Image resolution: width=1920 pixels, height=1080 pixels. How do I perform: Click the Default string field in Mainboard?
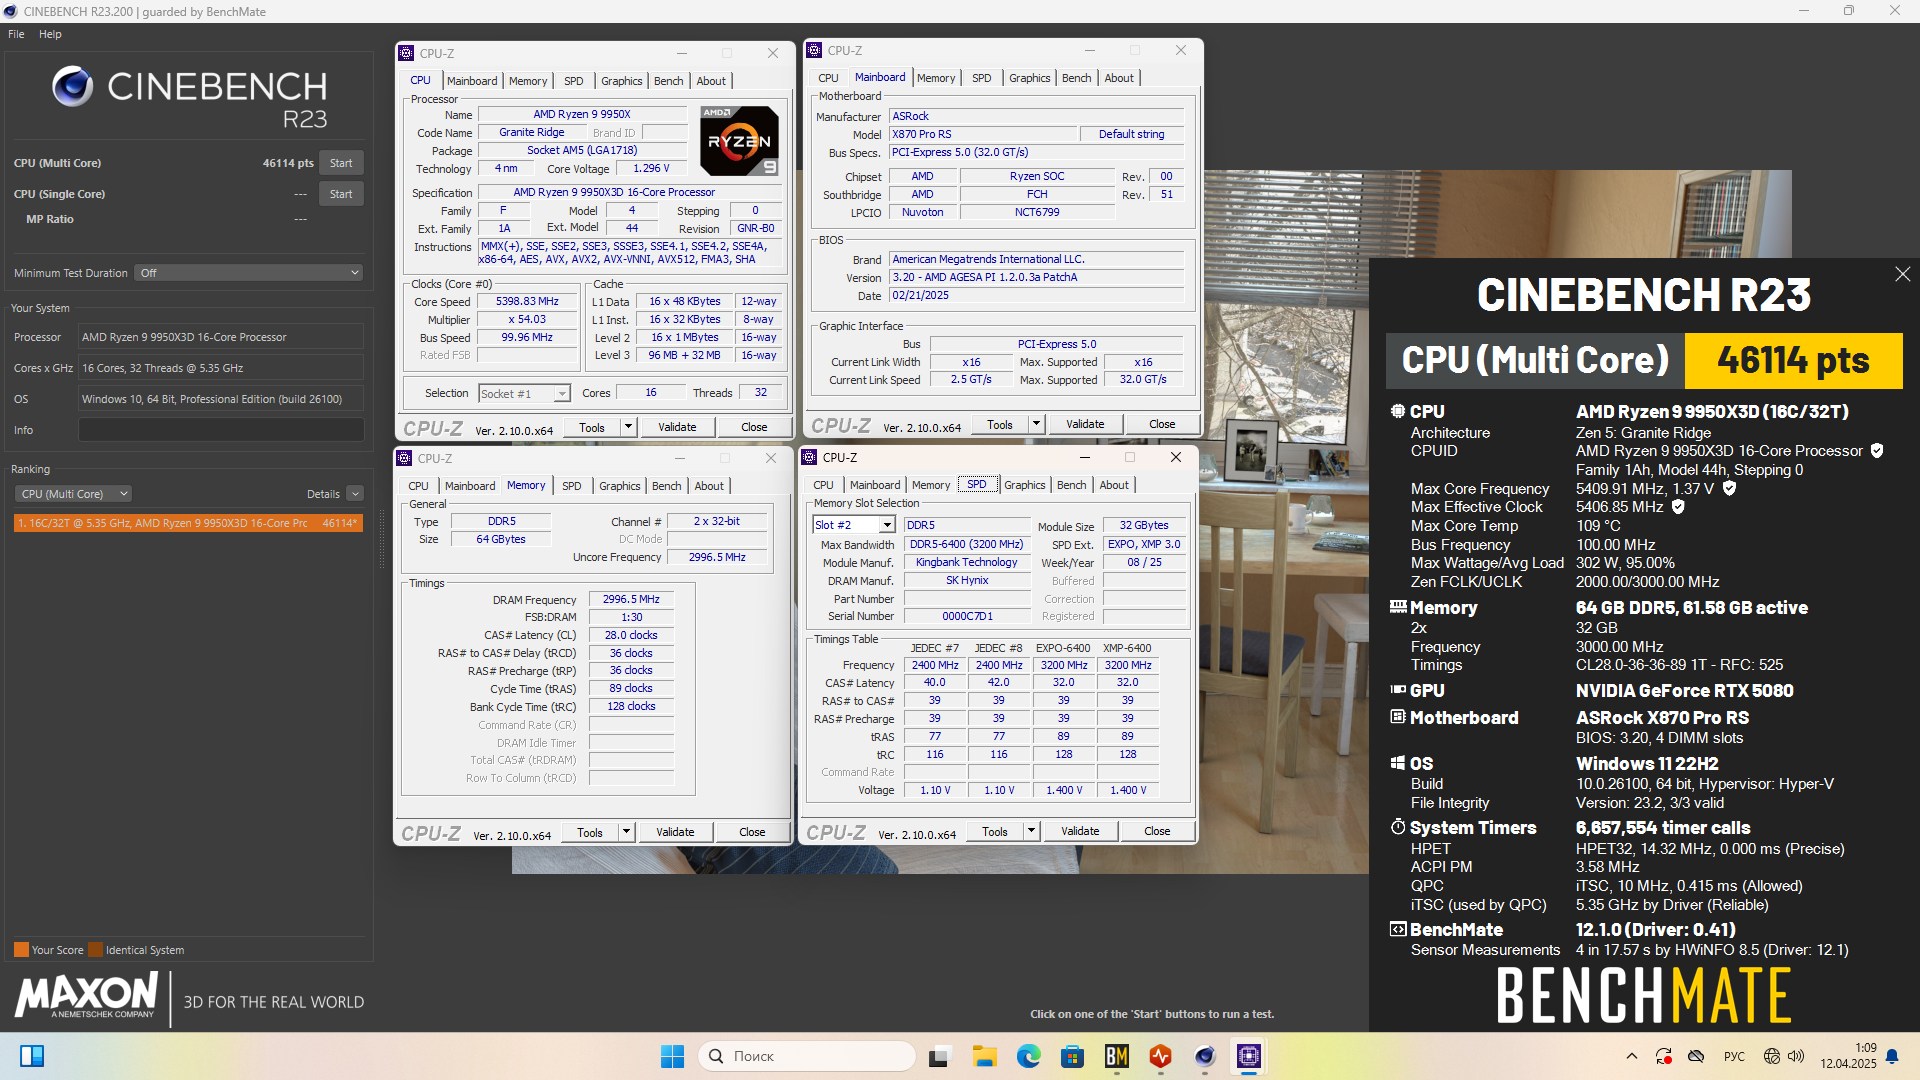[1131, 134]
